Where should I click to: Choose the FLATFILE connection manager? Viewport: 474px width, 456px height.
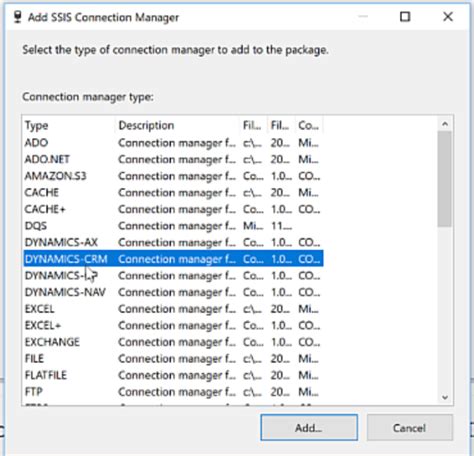click(x=173, y=375)
